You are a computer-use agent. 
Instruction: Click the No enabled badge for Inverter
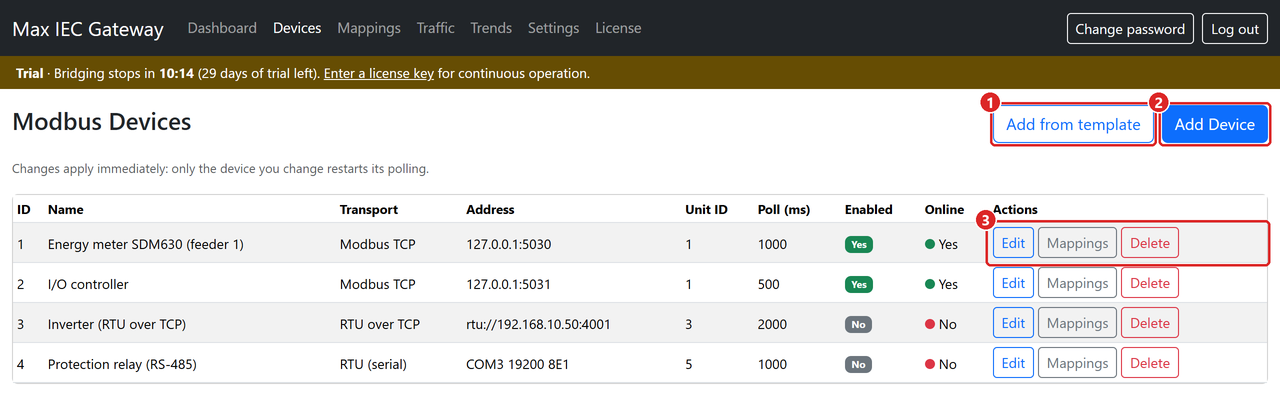click(857, 324)
